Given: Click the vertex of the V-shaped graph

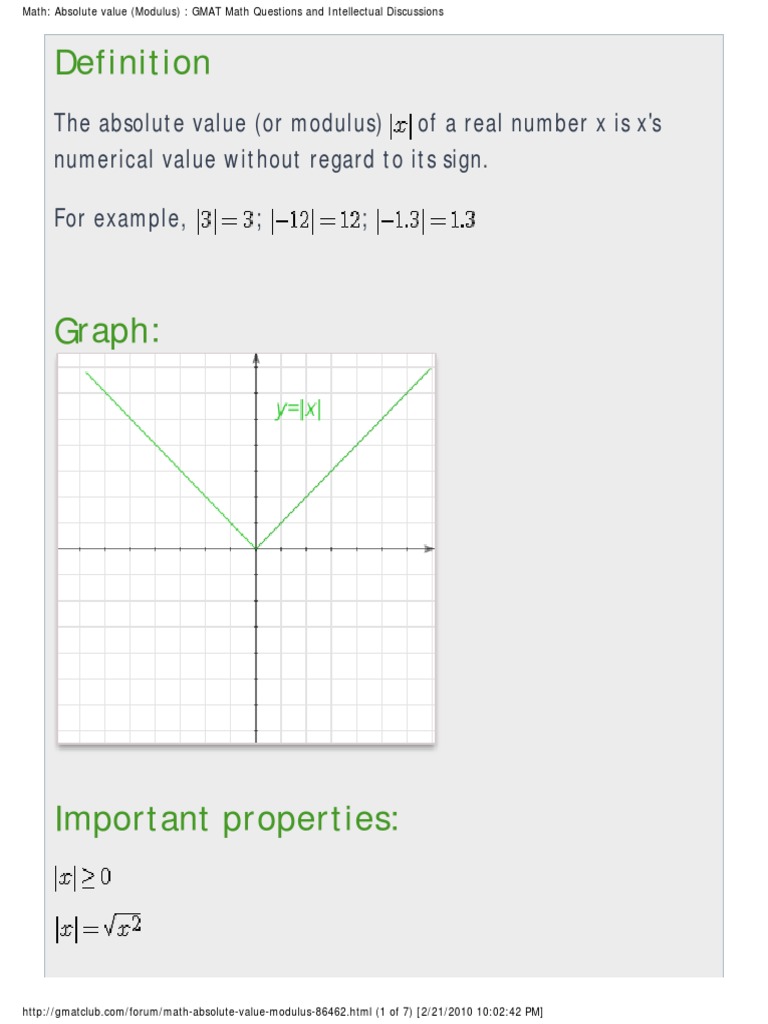Looking at the screenshot, I should coord(256,548).
